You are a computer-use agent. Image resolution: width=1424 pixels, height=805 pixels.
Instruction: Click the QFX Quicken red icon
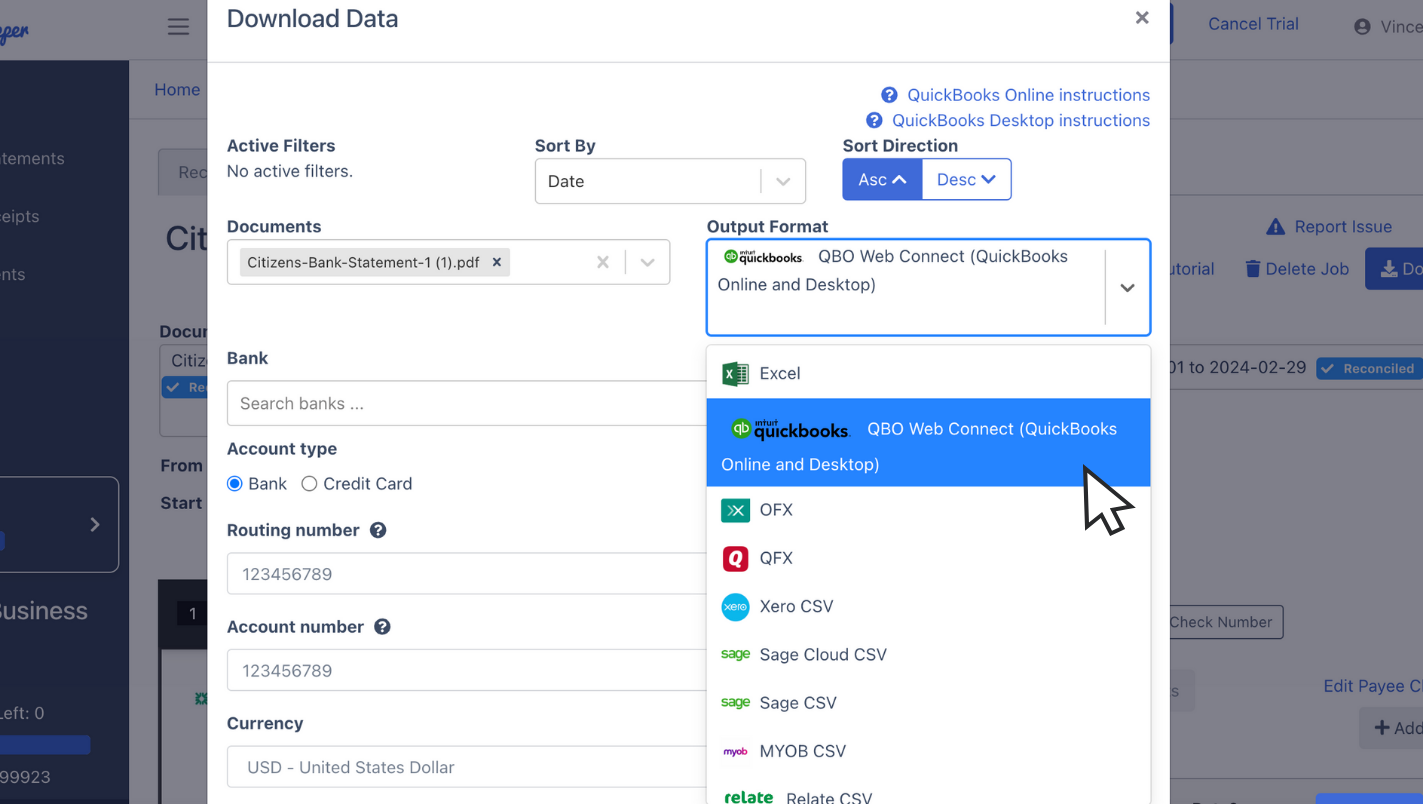735,558
